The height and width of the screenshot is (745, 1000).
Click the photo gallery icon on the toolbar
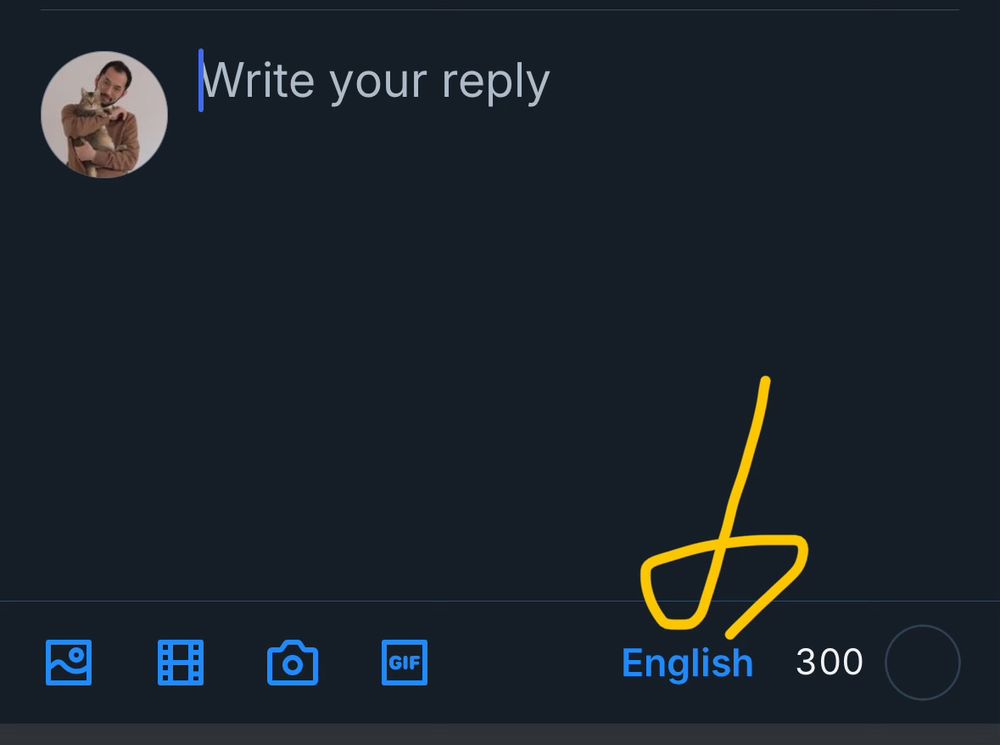[x=67, y=661]
